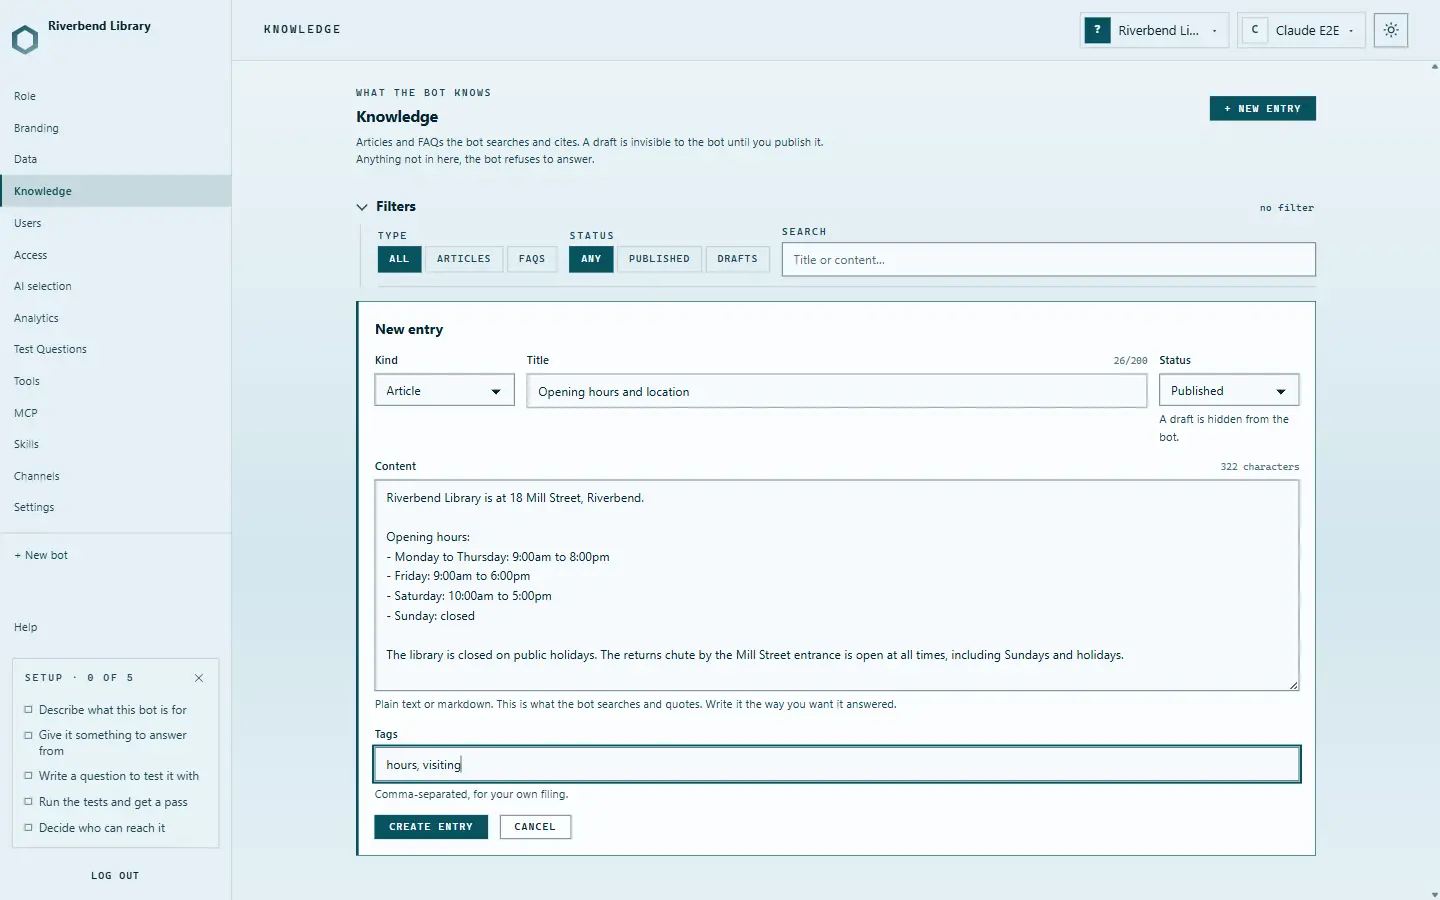
Task: Click the '26/200' title counter
Action: pos(1131,361)
